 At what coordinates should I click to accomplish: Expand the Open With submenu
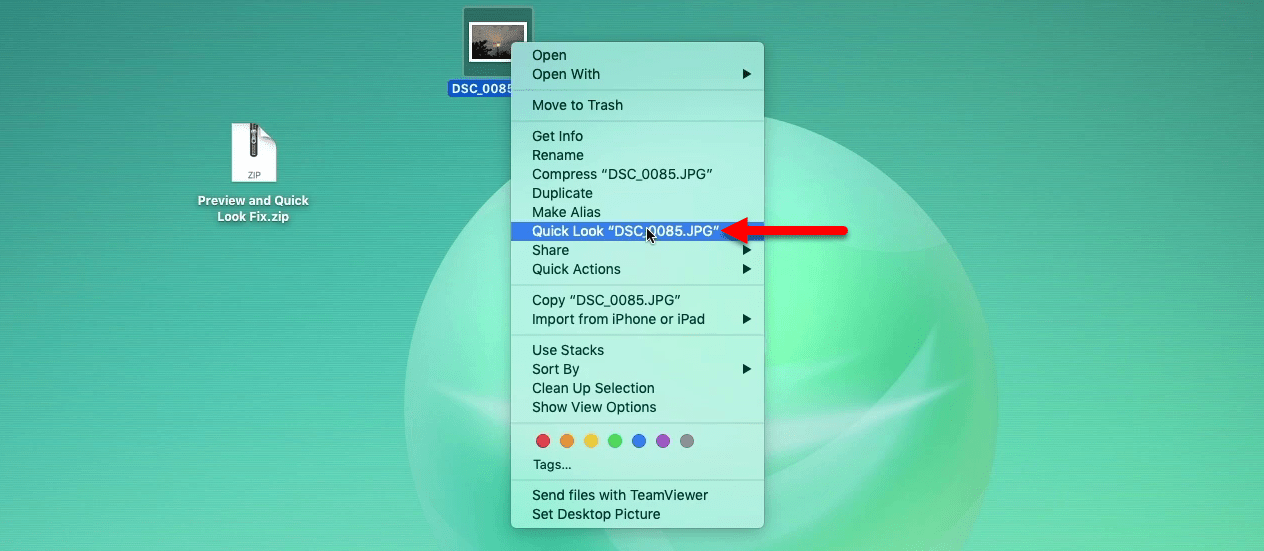coord(637,74)
